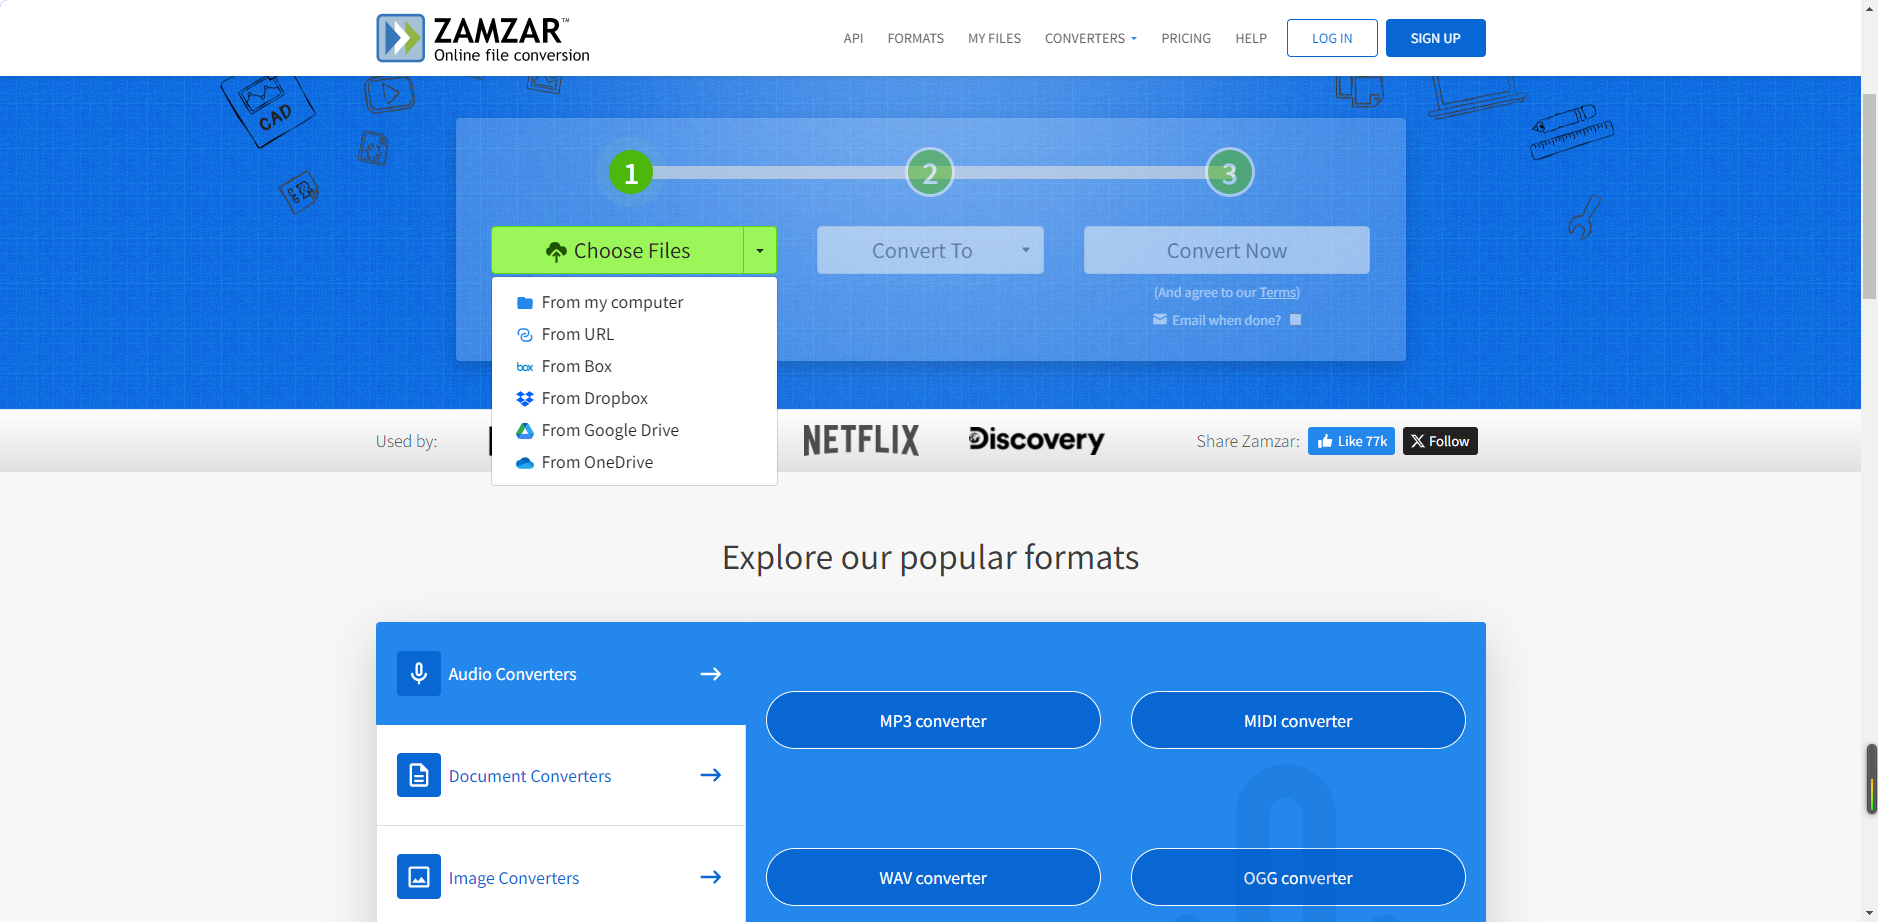This screenshot has height=922, width=1878.
Task: Click the page vertical scrollbar thumb
Action: tap(1869, 195)
